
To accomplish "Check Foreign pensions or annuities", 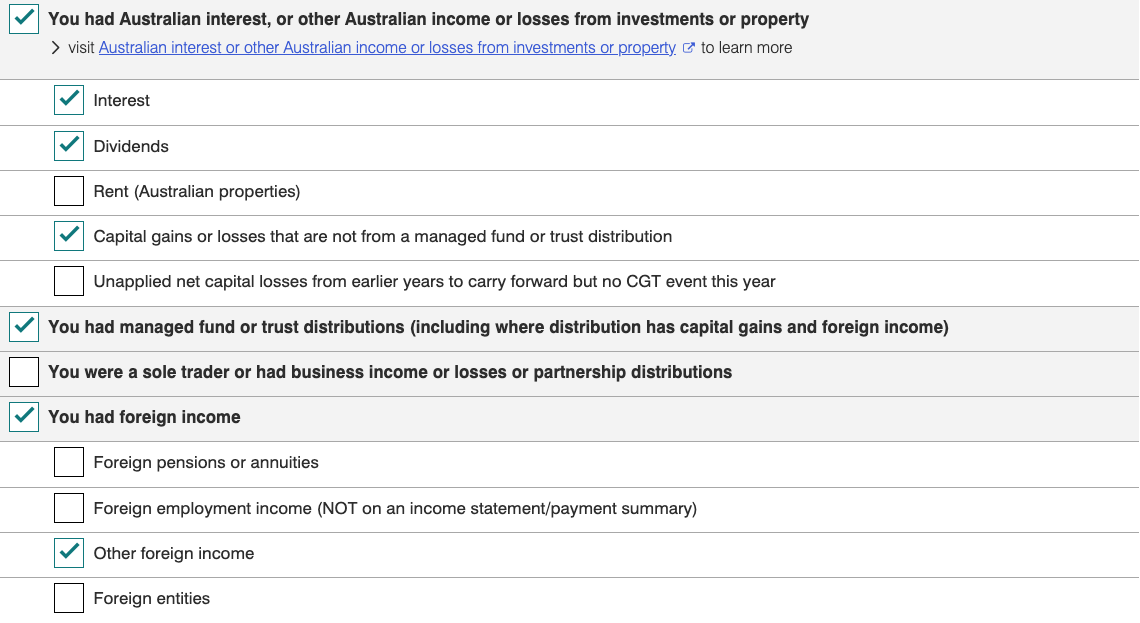I will pos(69,462).
